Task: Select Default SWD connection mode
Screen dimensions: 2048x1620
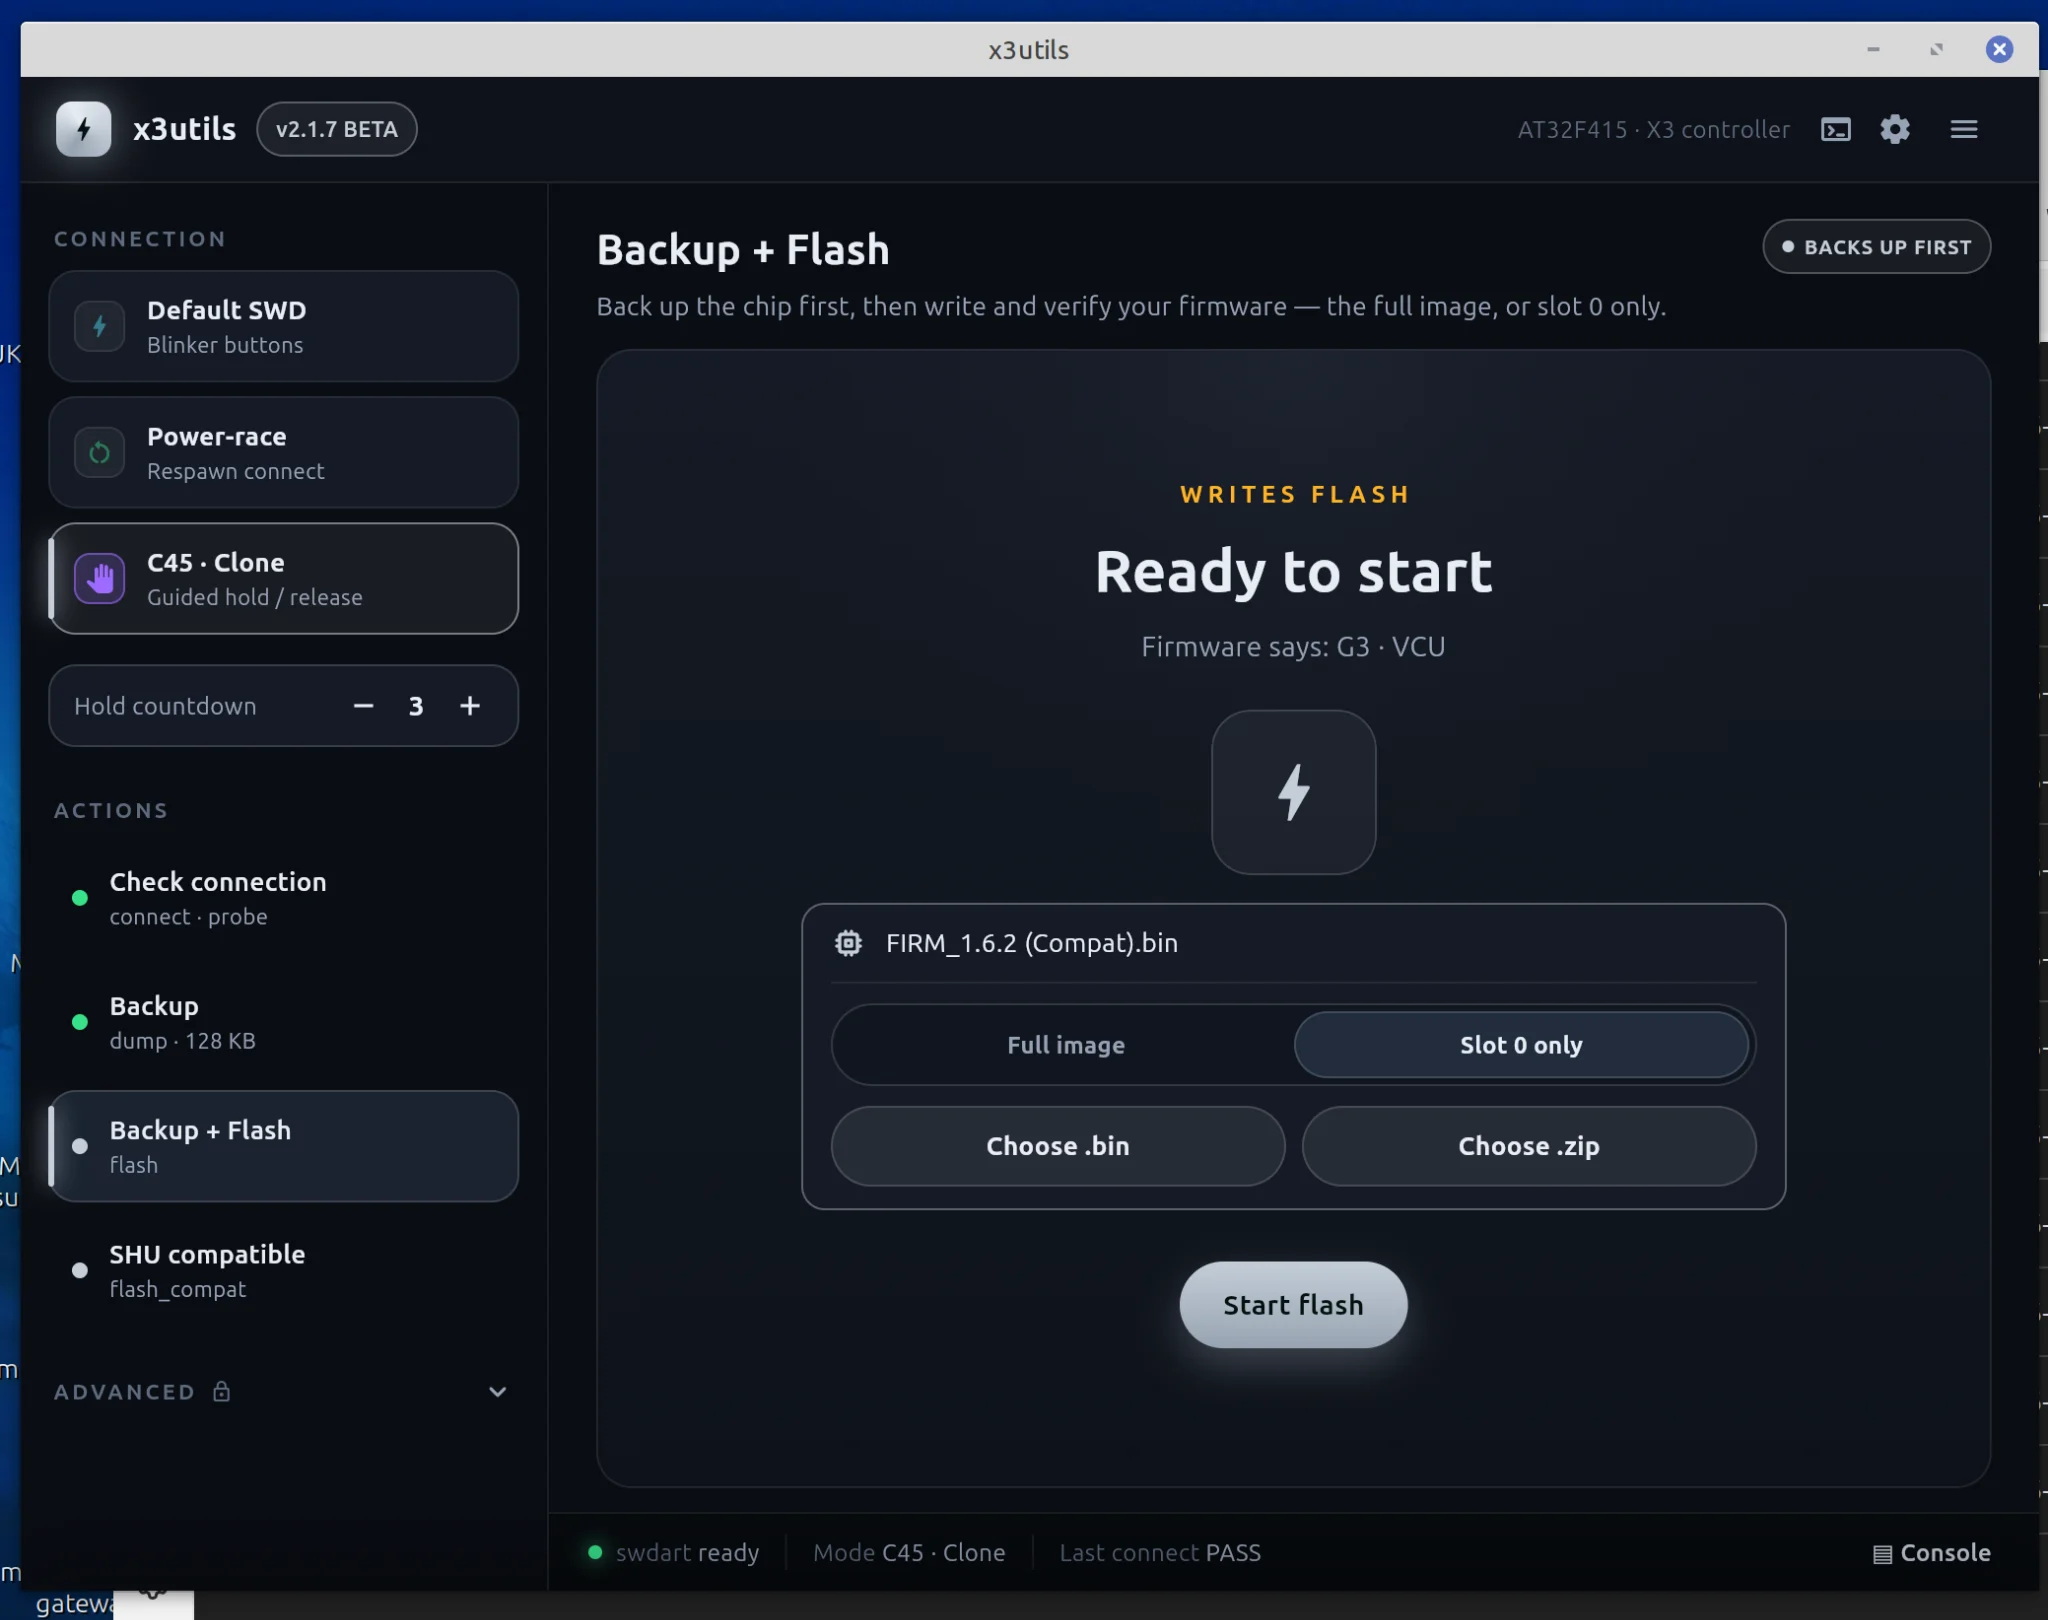Action: pos(284,326)
